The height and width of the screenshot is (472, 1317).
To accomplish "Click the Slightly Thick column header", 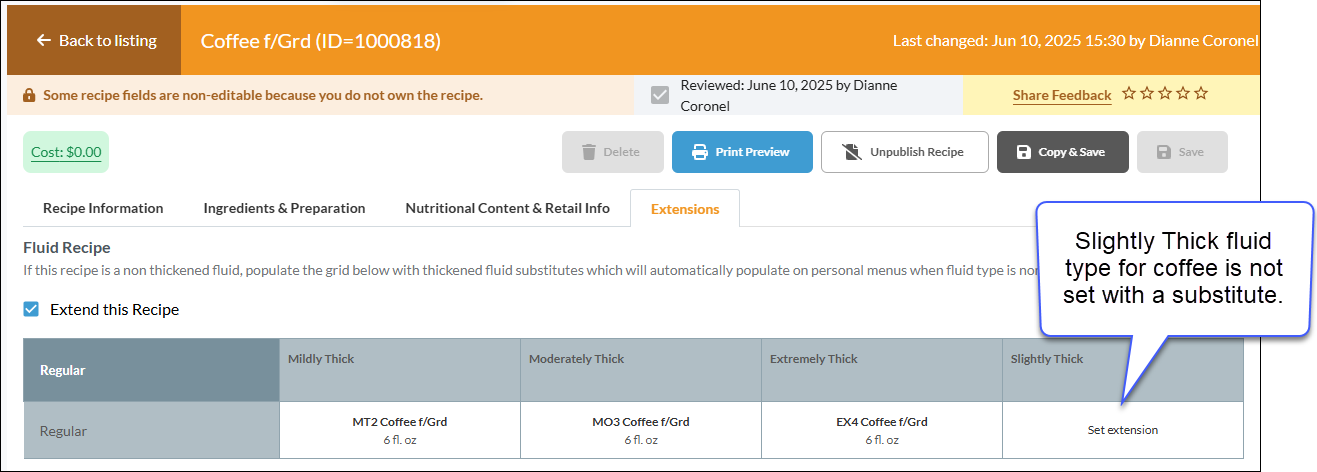I will [x=1123, y=370].
